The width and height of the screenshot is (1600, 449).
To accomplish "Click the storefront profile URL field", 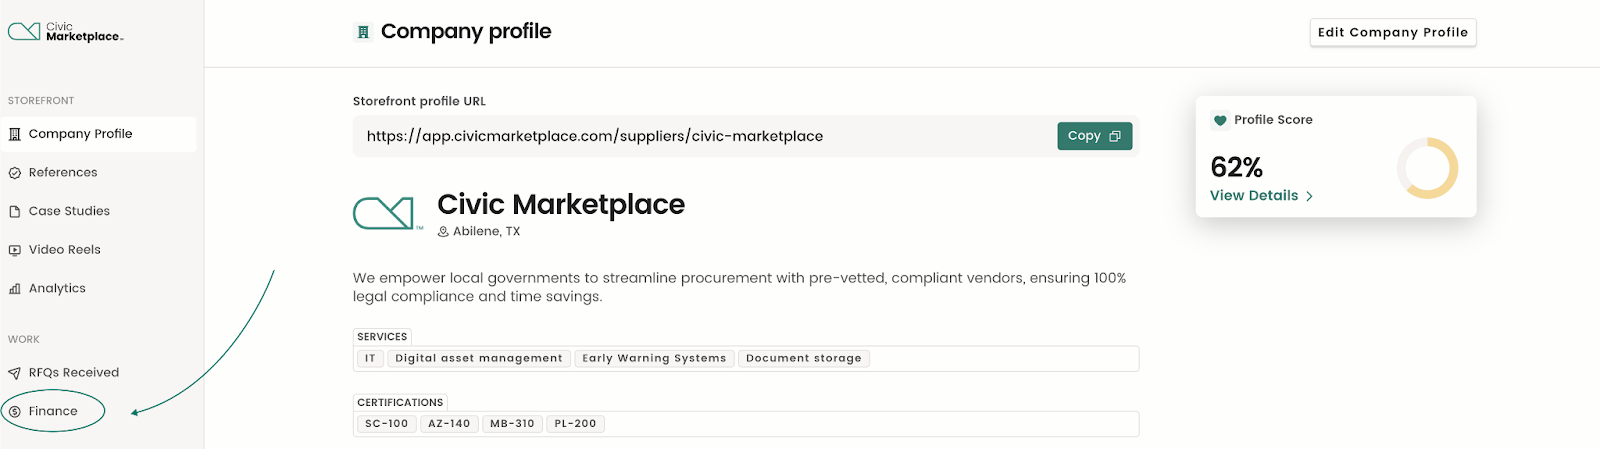I will click(746, 136).
